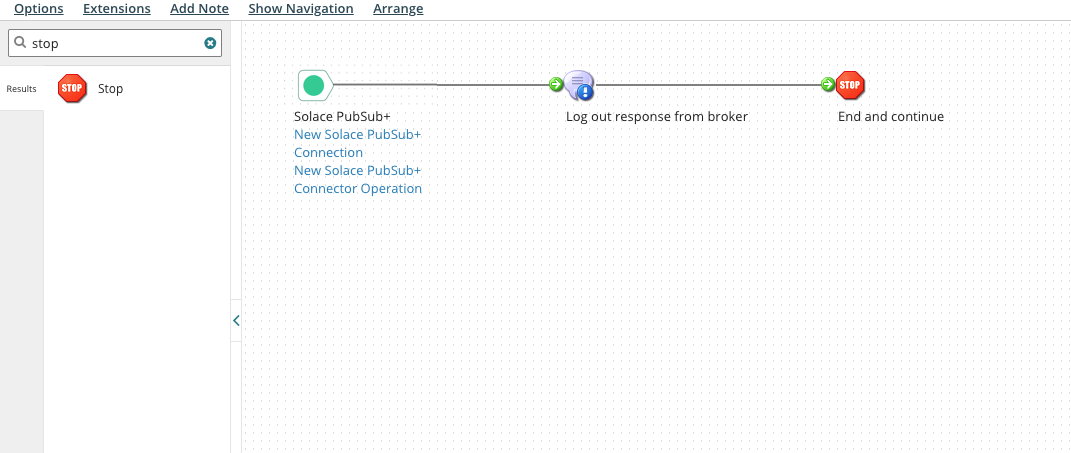Viewport: 1071px width, 453px height.
Task: Open the Options menu
Action: [38, 9]
